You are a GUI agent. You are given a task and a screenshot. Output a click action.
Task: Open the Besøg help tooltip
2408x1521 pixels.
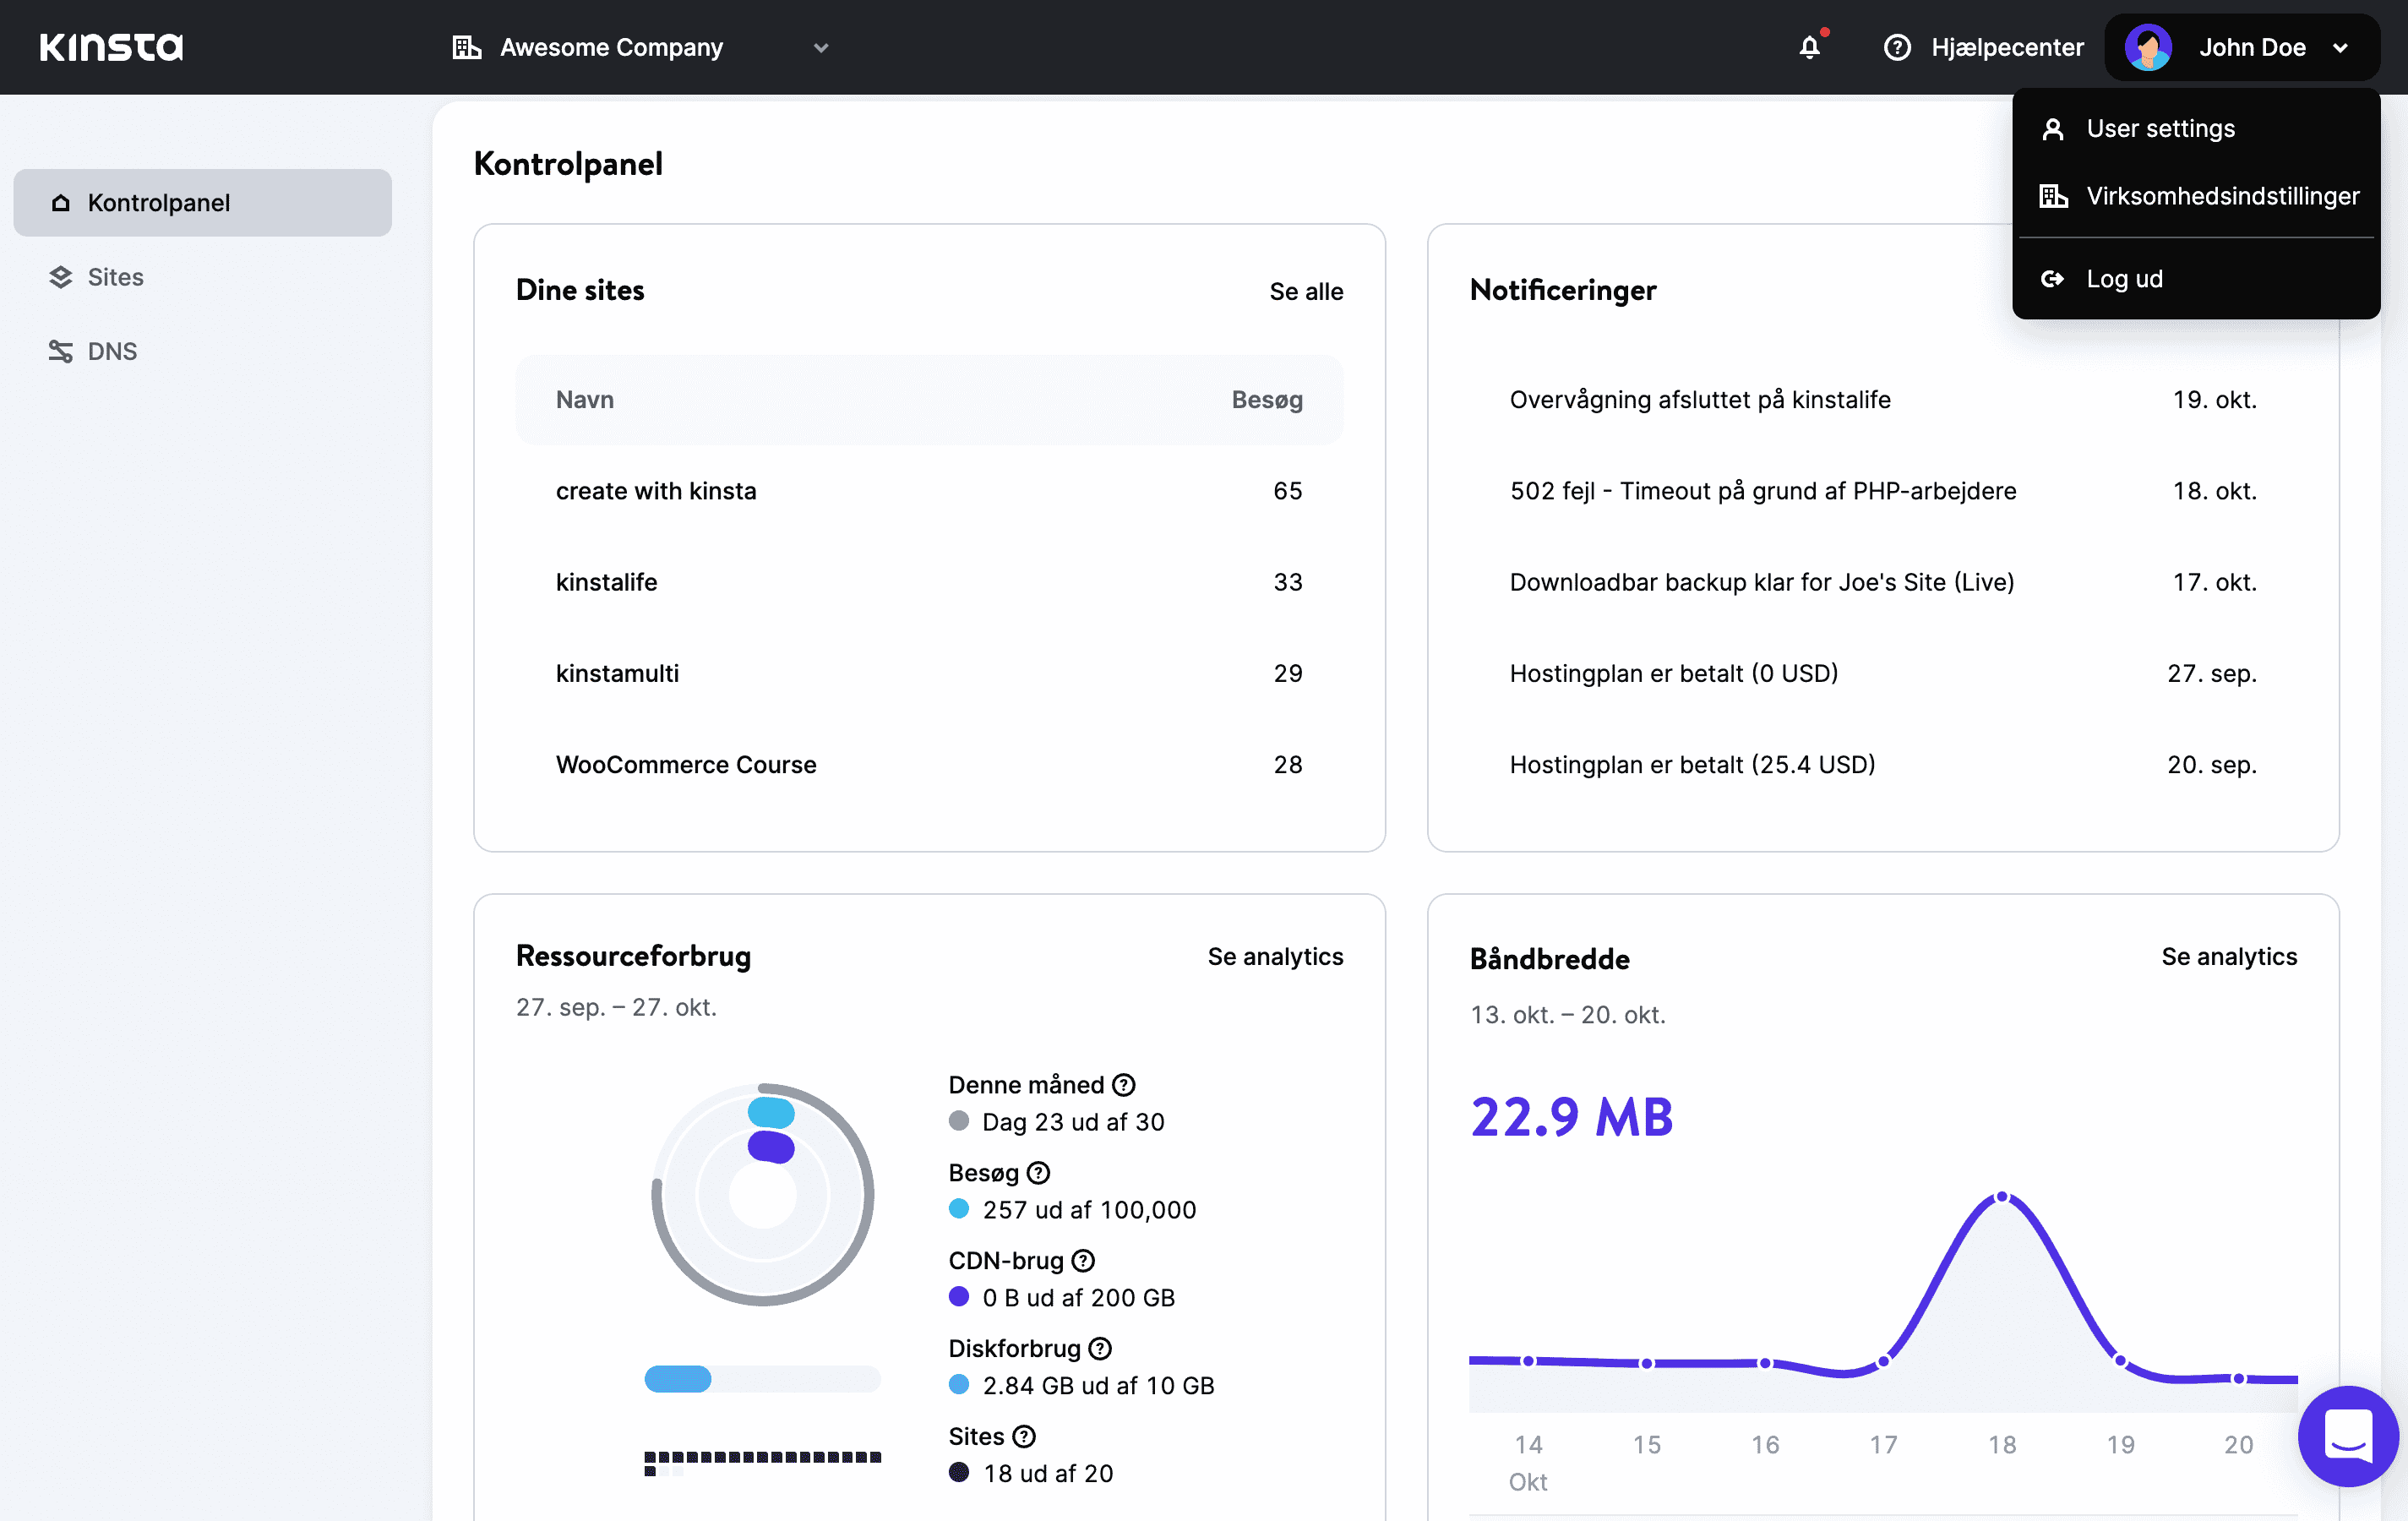[x=1039, y=1173]
